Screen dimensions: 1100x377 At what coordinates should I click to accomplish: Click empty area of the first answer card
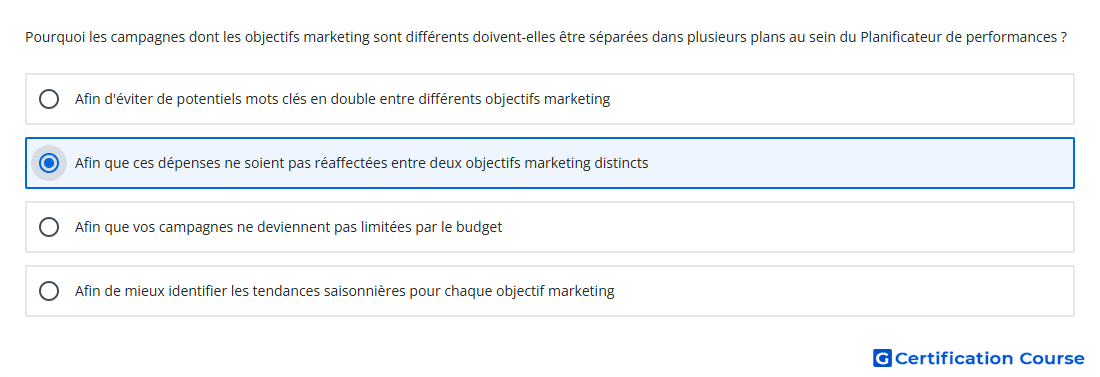pos(842,99)
